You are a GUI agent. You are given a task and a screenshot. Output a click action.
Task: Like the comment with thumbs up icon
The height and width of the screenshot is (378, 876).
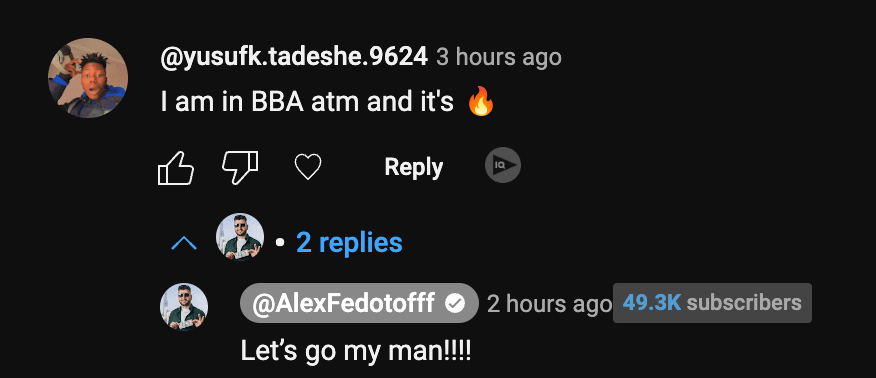176,168
